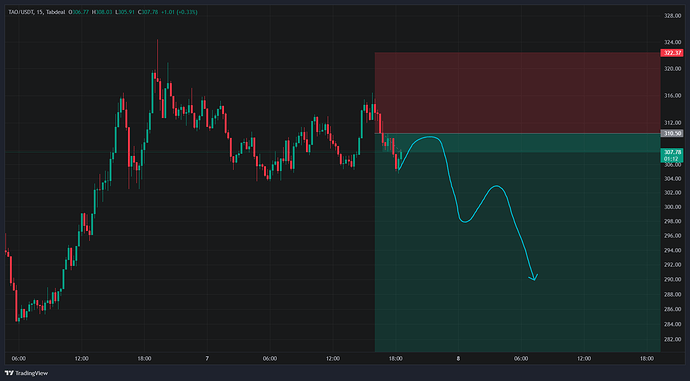The width and height of the screenshot is (690, 381).
Task: Click the 302.00 price axis label
Action: [x=672, y=193]
